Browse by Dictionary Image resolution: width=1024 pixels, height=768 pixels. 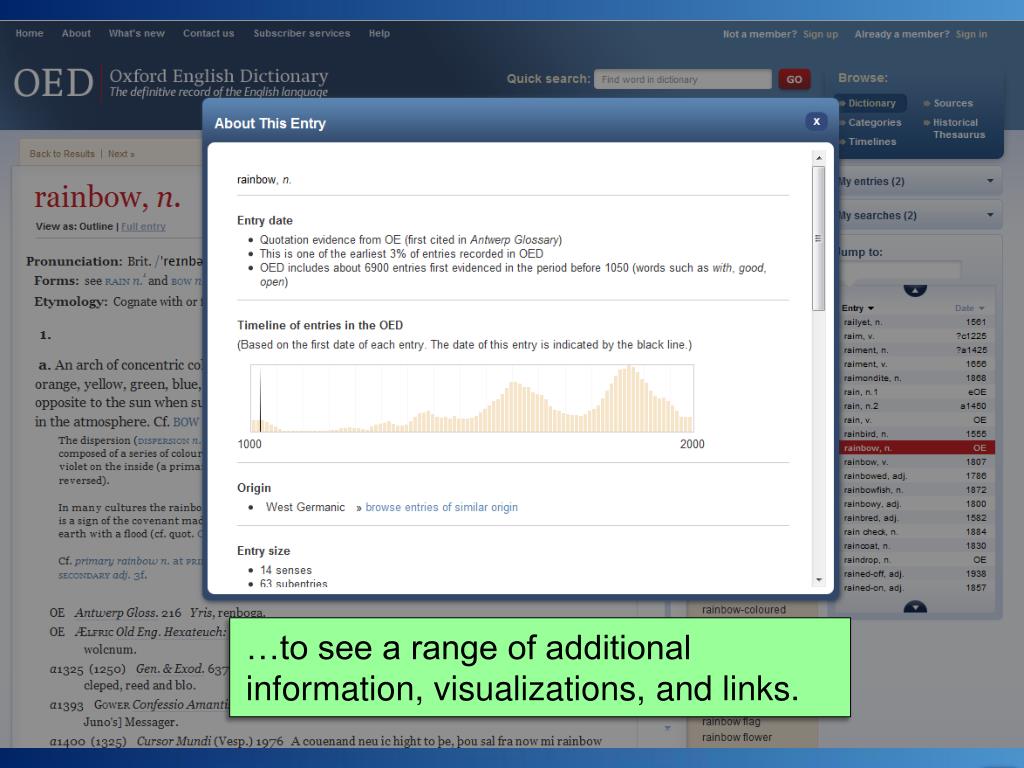871,103
